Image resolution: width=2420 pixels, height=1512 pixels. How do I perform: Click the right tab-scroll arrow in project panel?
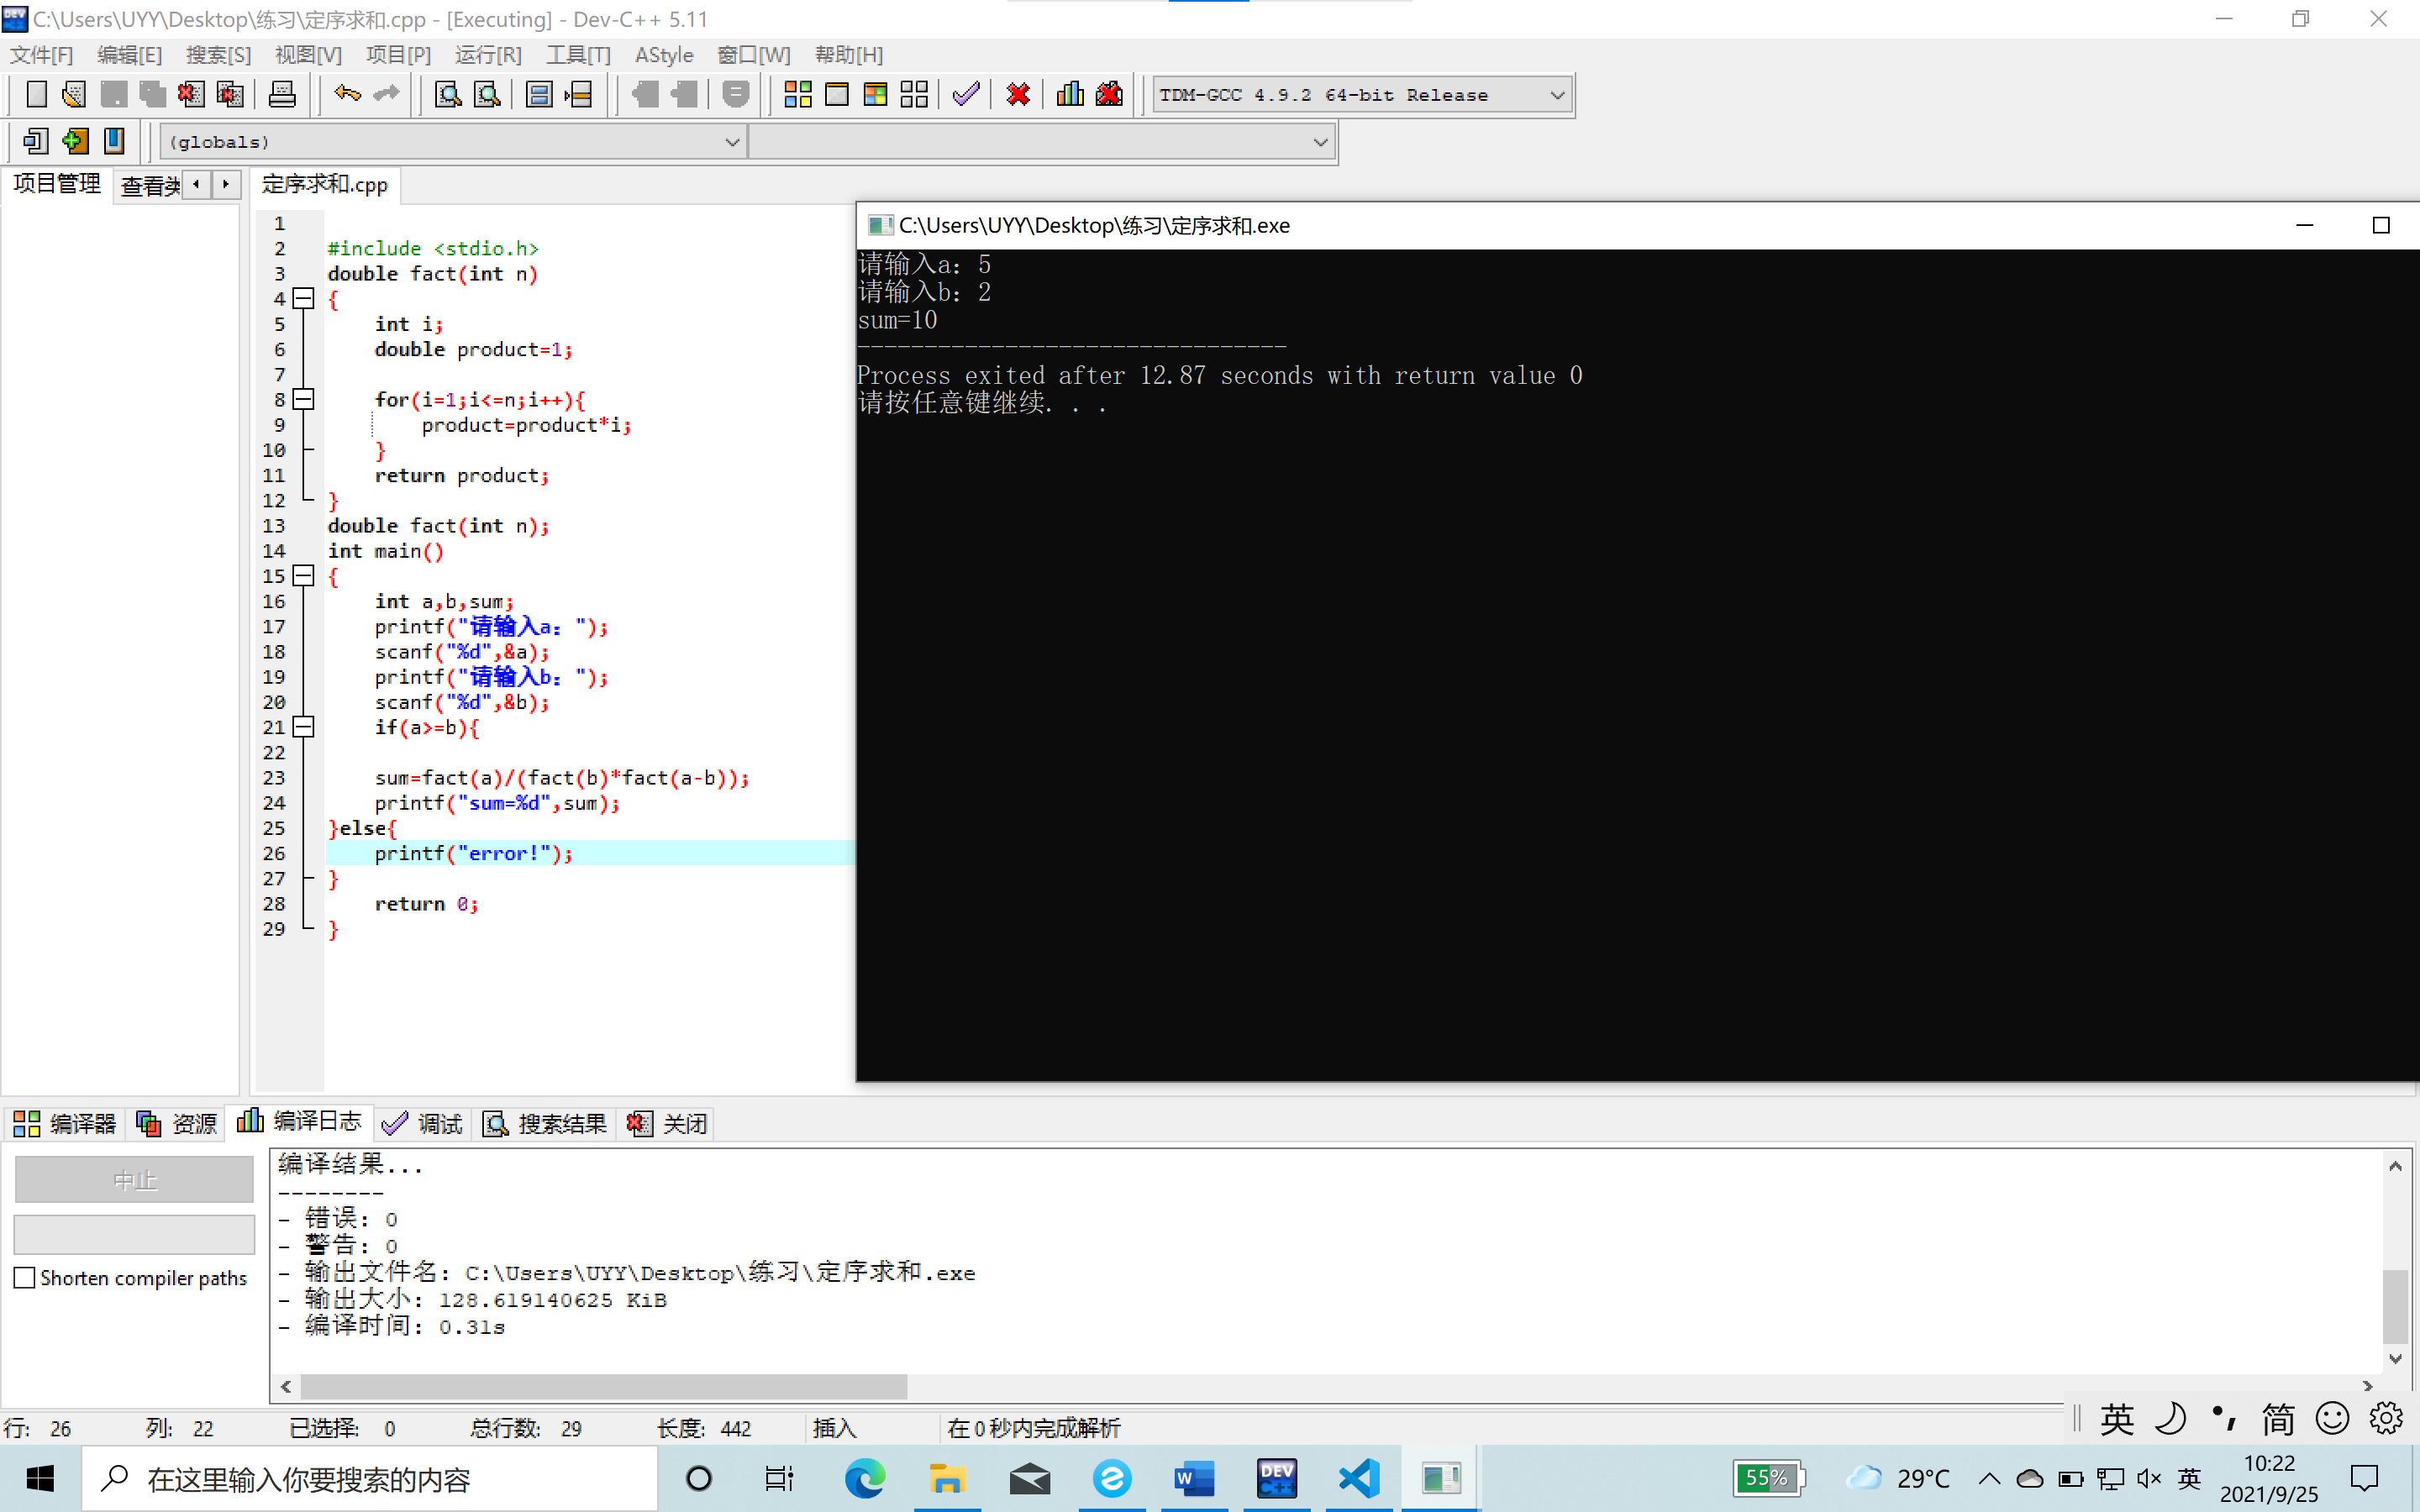tap(226, 184)
